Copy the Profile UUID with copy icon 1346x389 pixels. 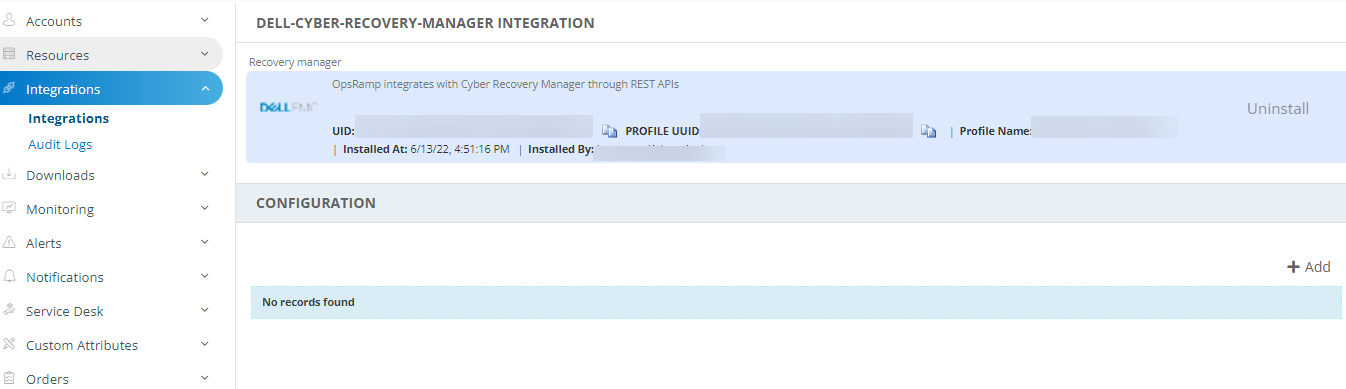pyautogui.click(x=928, y=131)
